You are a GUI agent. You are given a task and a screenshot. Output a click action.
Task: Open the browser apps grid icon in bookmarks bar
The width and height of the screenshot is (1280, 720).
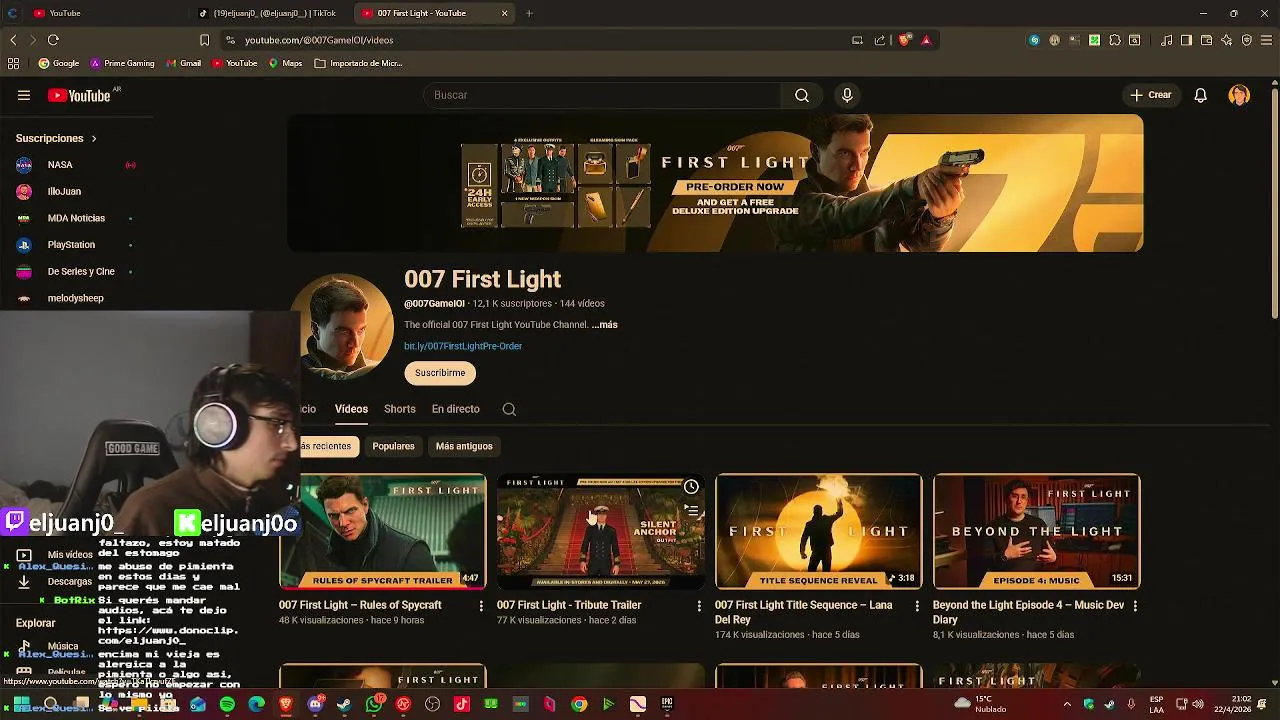tap(13, 63)
